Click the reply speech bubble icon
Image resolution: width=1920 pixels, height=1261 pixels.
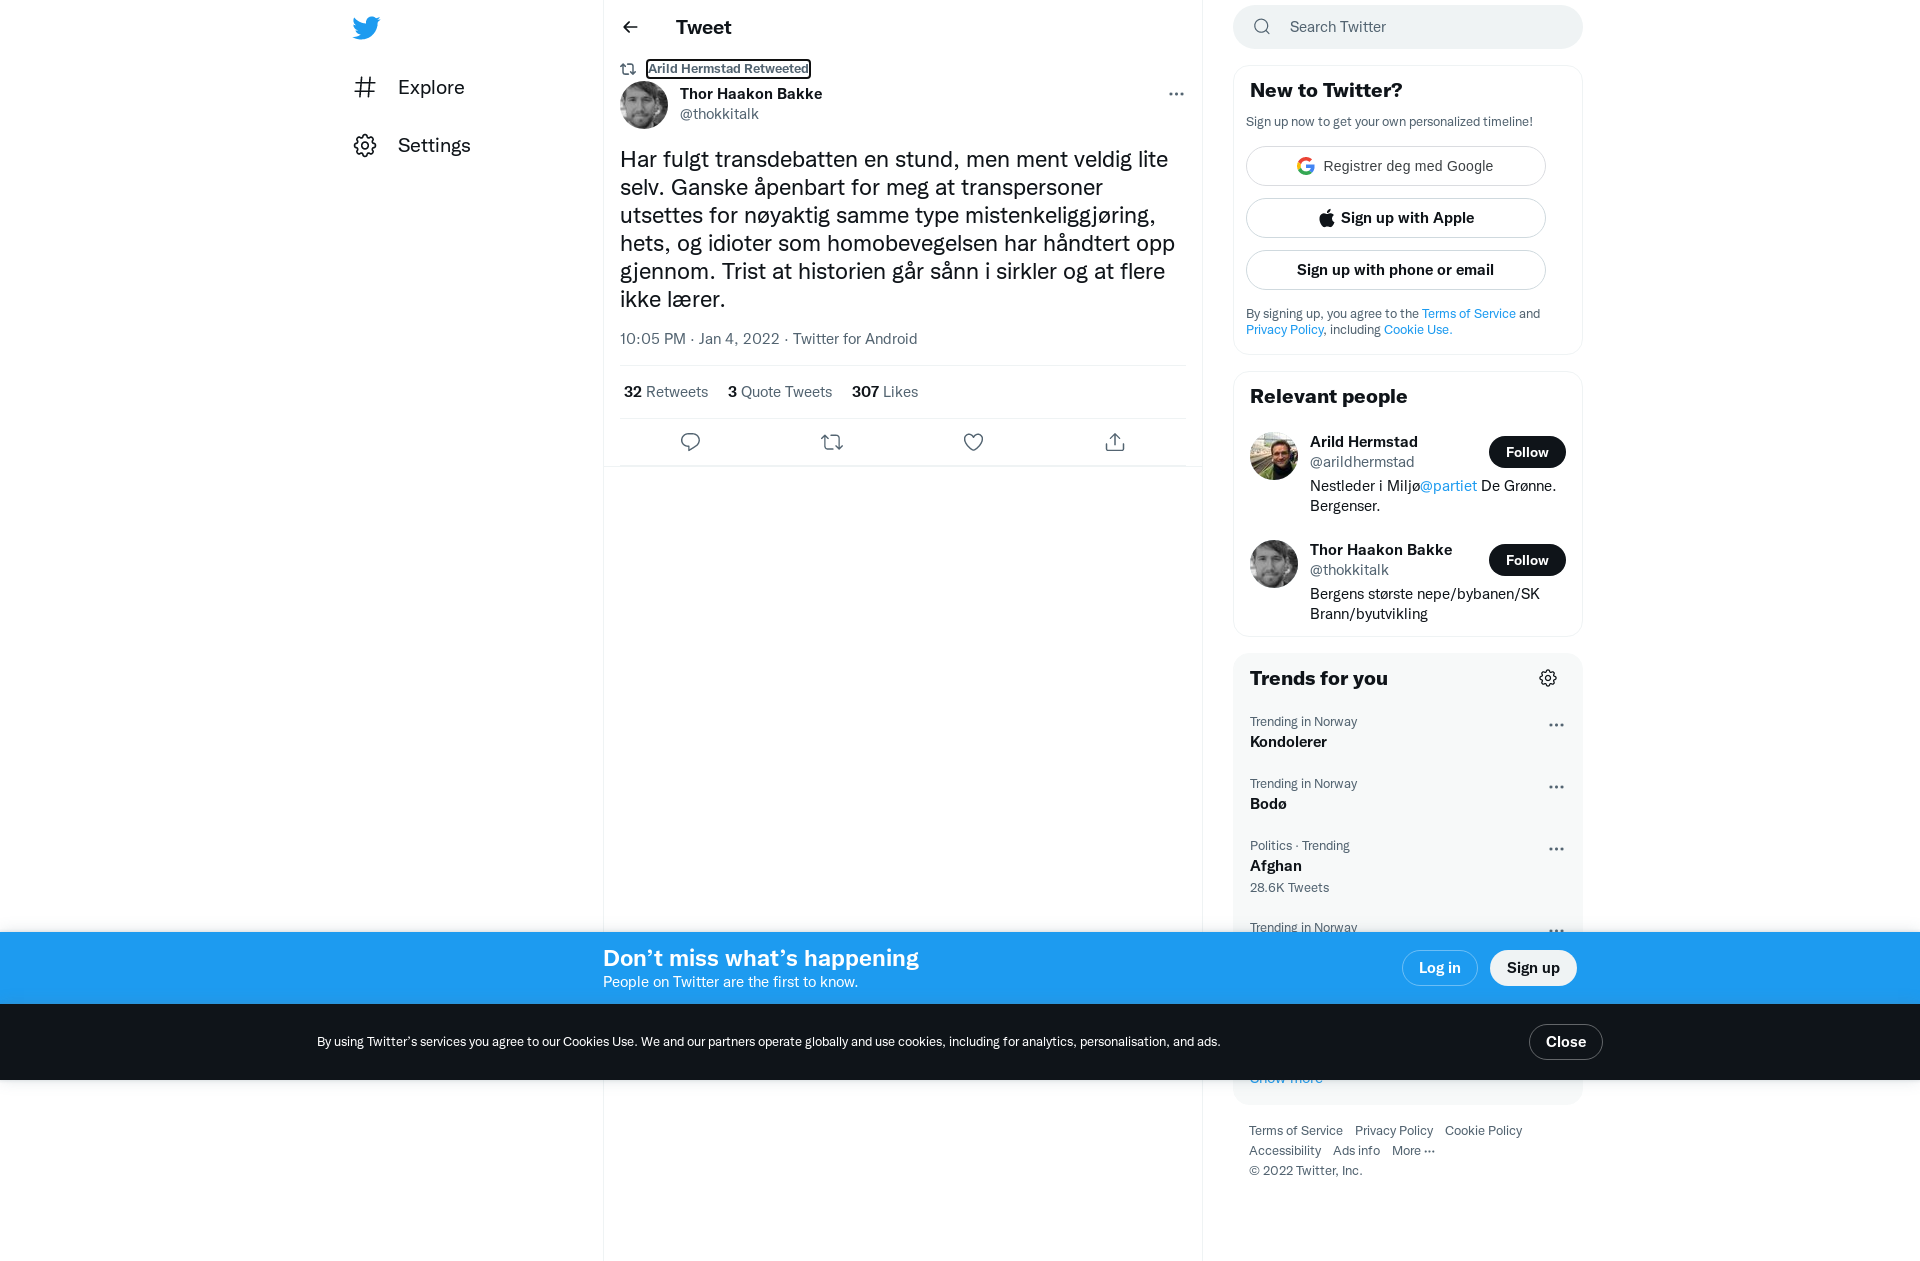point(690,442)
